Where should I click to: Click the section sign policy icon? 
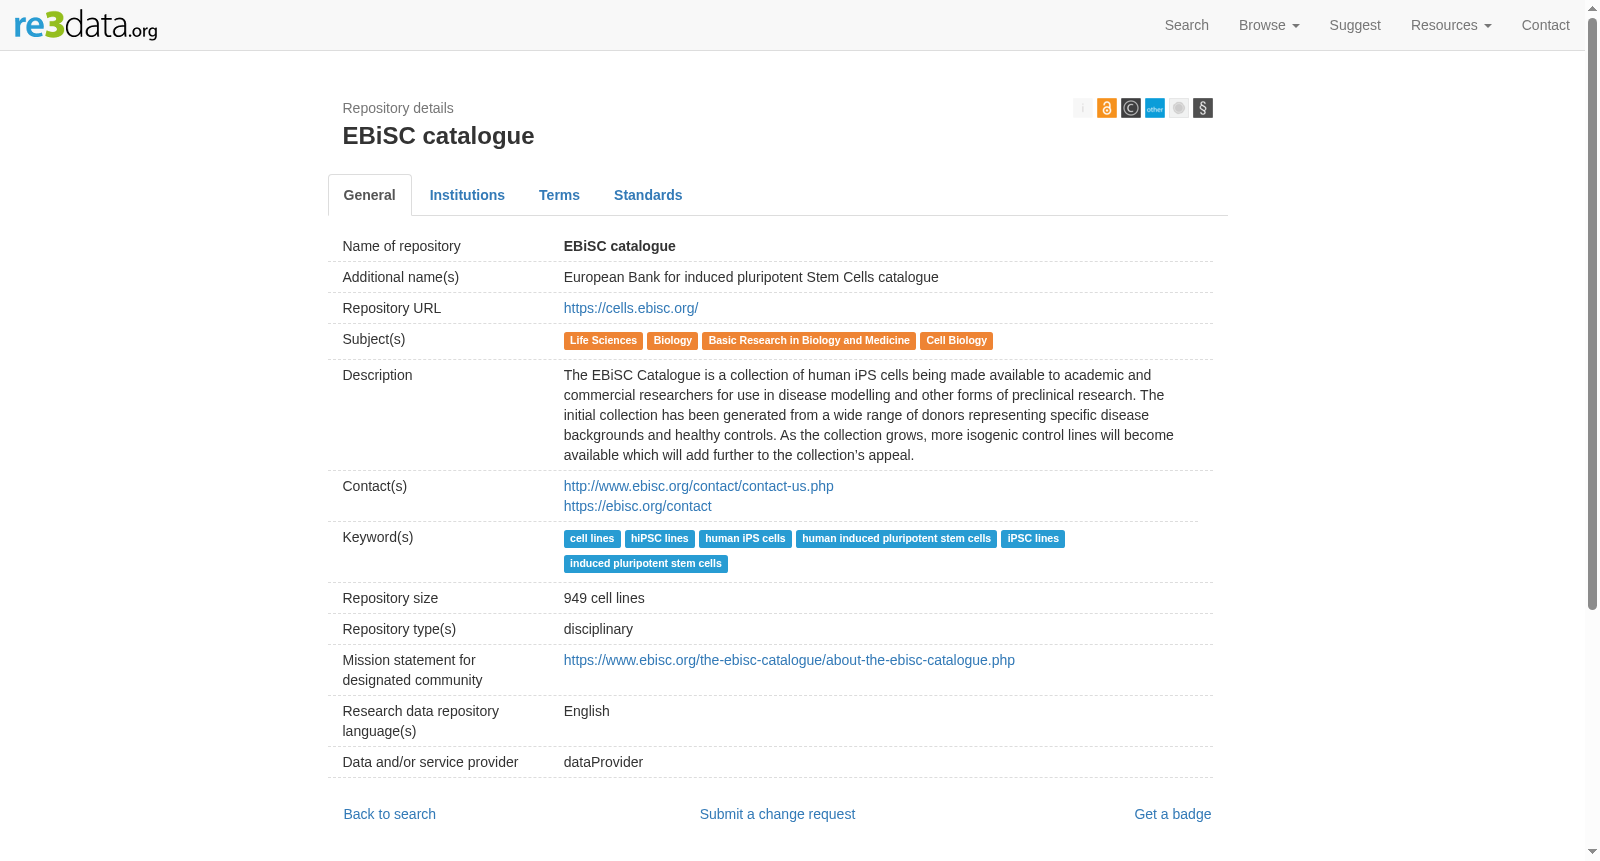1203,108
